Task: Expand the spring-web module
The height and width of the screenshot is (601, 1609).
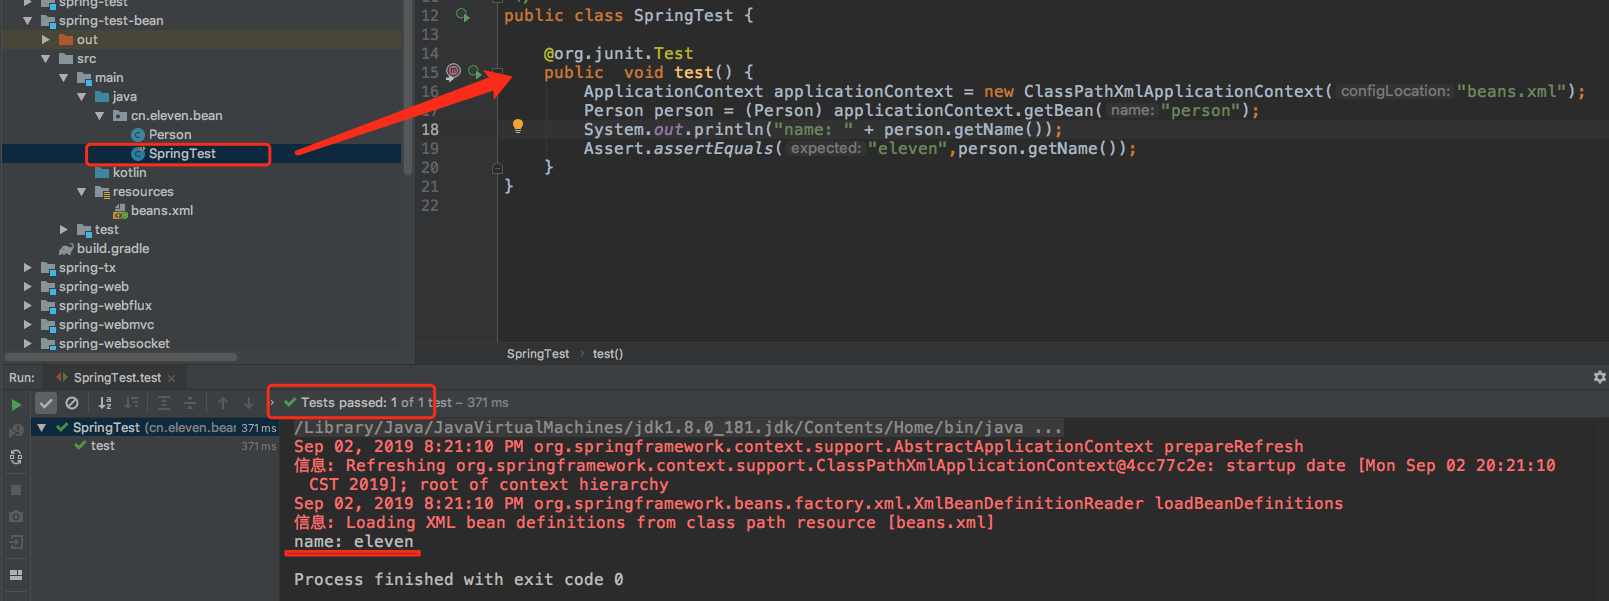Action: click(x=27, y=287)
